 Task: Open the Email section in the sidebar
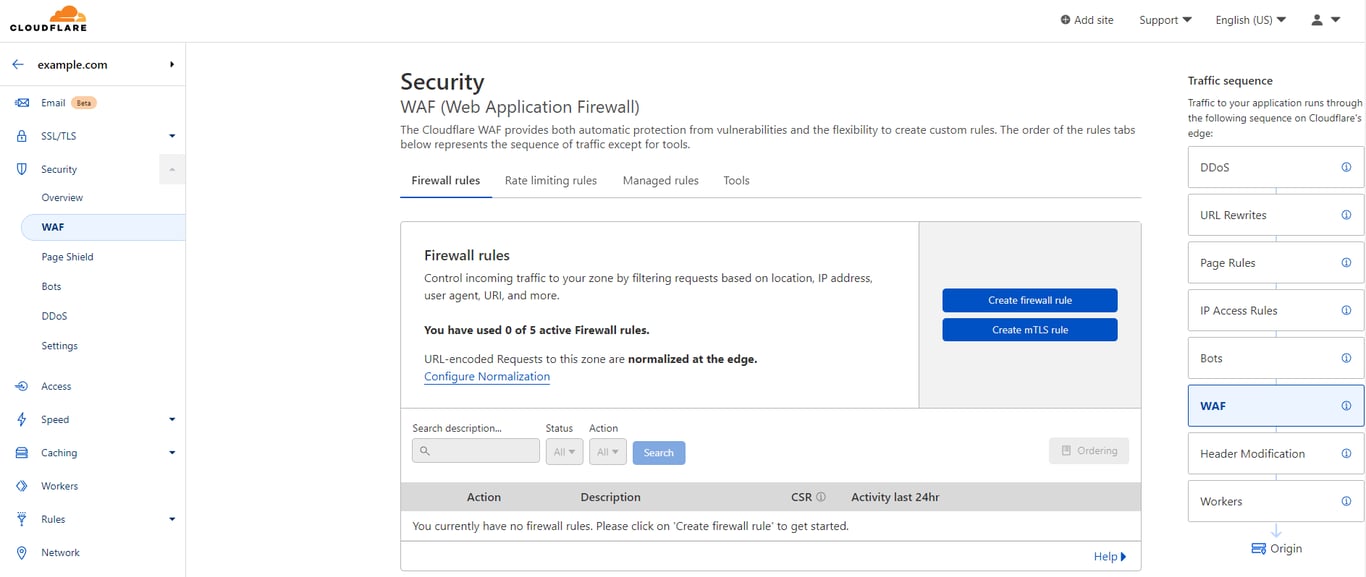pos(22,102)
